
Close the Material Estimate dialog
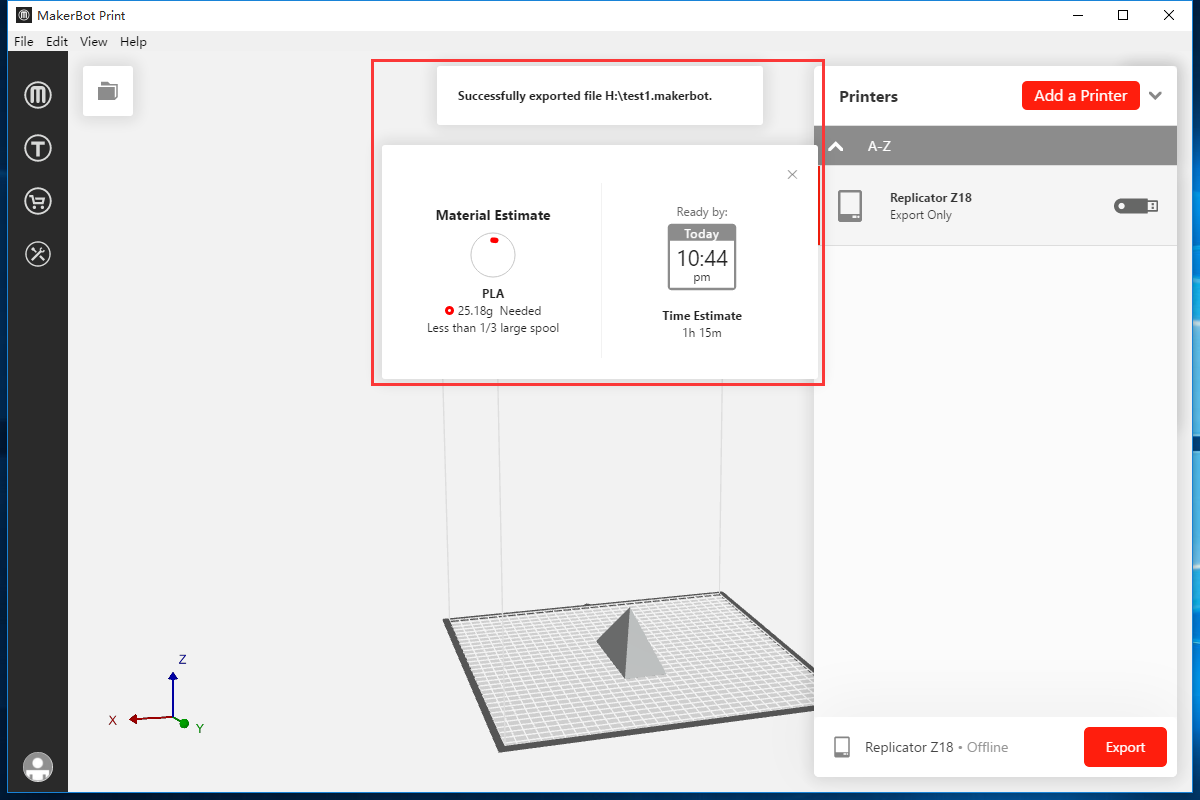pyautogui.click(x=792, y=174)
